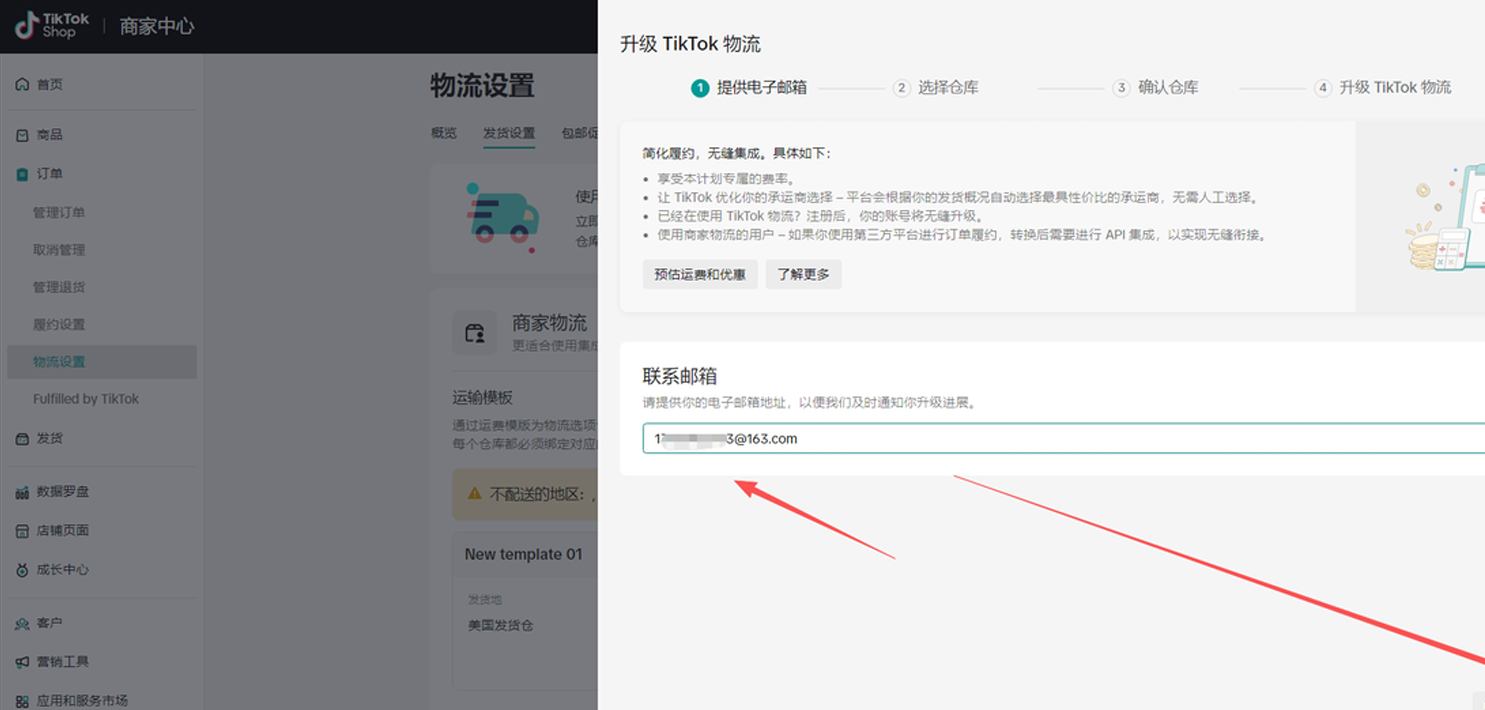Click the 数据罗盘 data compass icon

point(22,492)
